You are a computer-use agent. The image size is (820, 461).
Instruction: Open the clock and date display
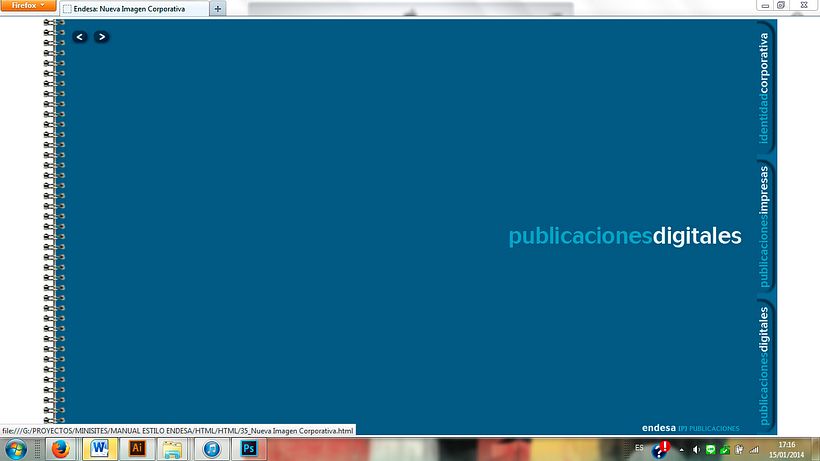(787, 449)
